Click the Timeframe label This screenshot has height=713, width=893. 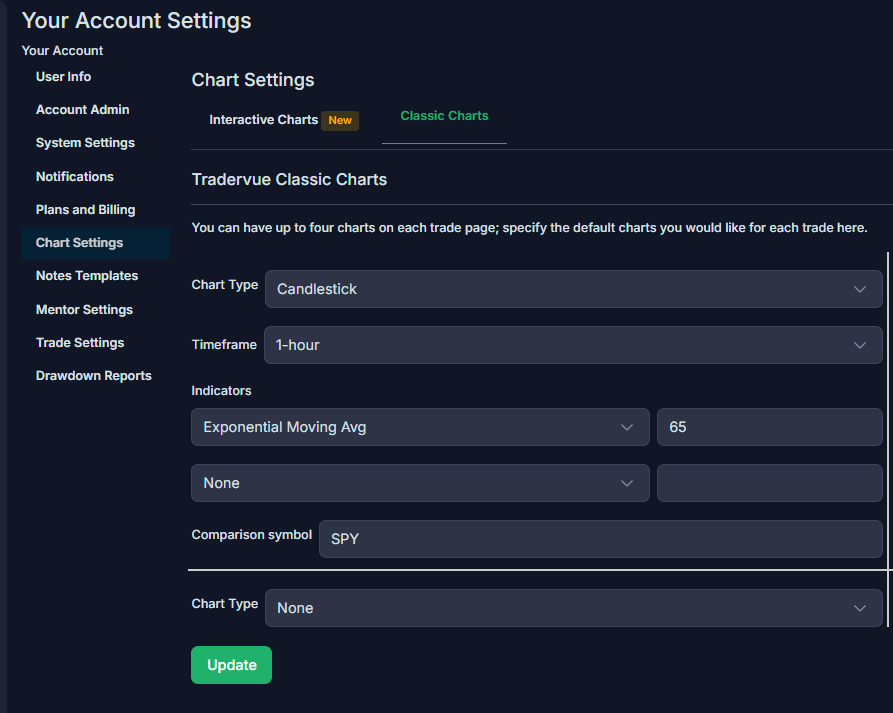coord(224,345)
